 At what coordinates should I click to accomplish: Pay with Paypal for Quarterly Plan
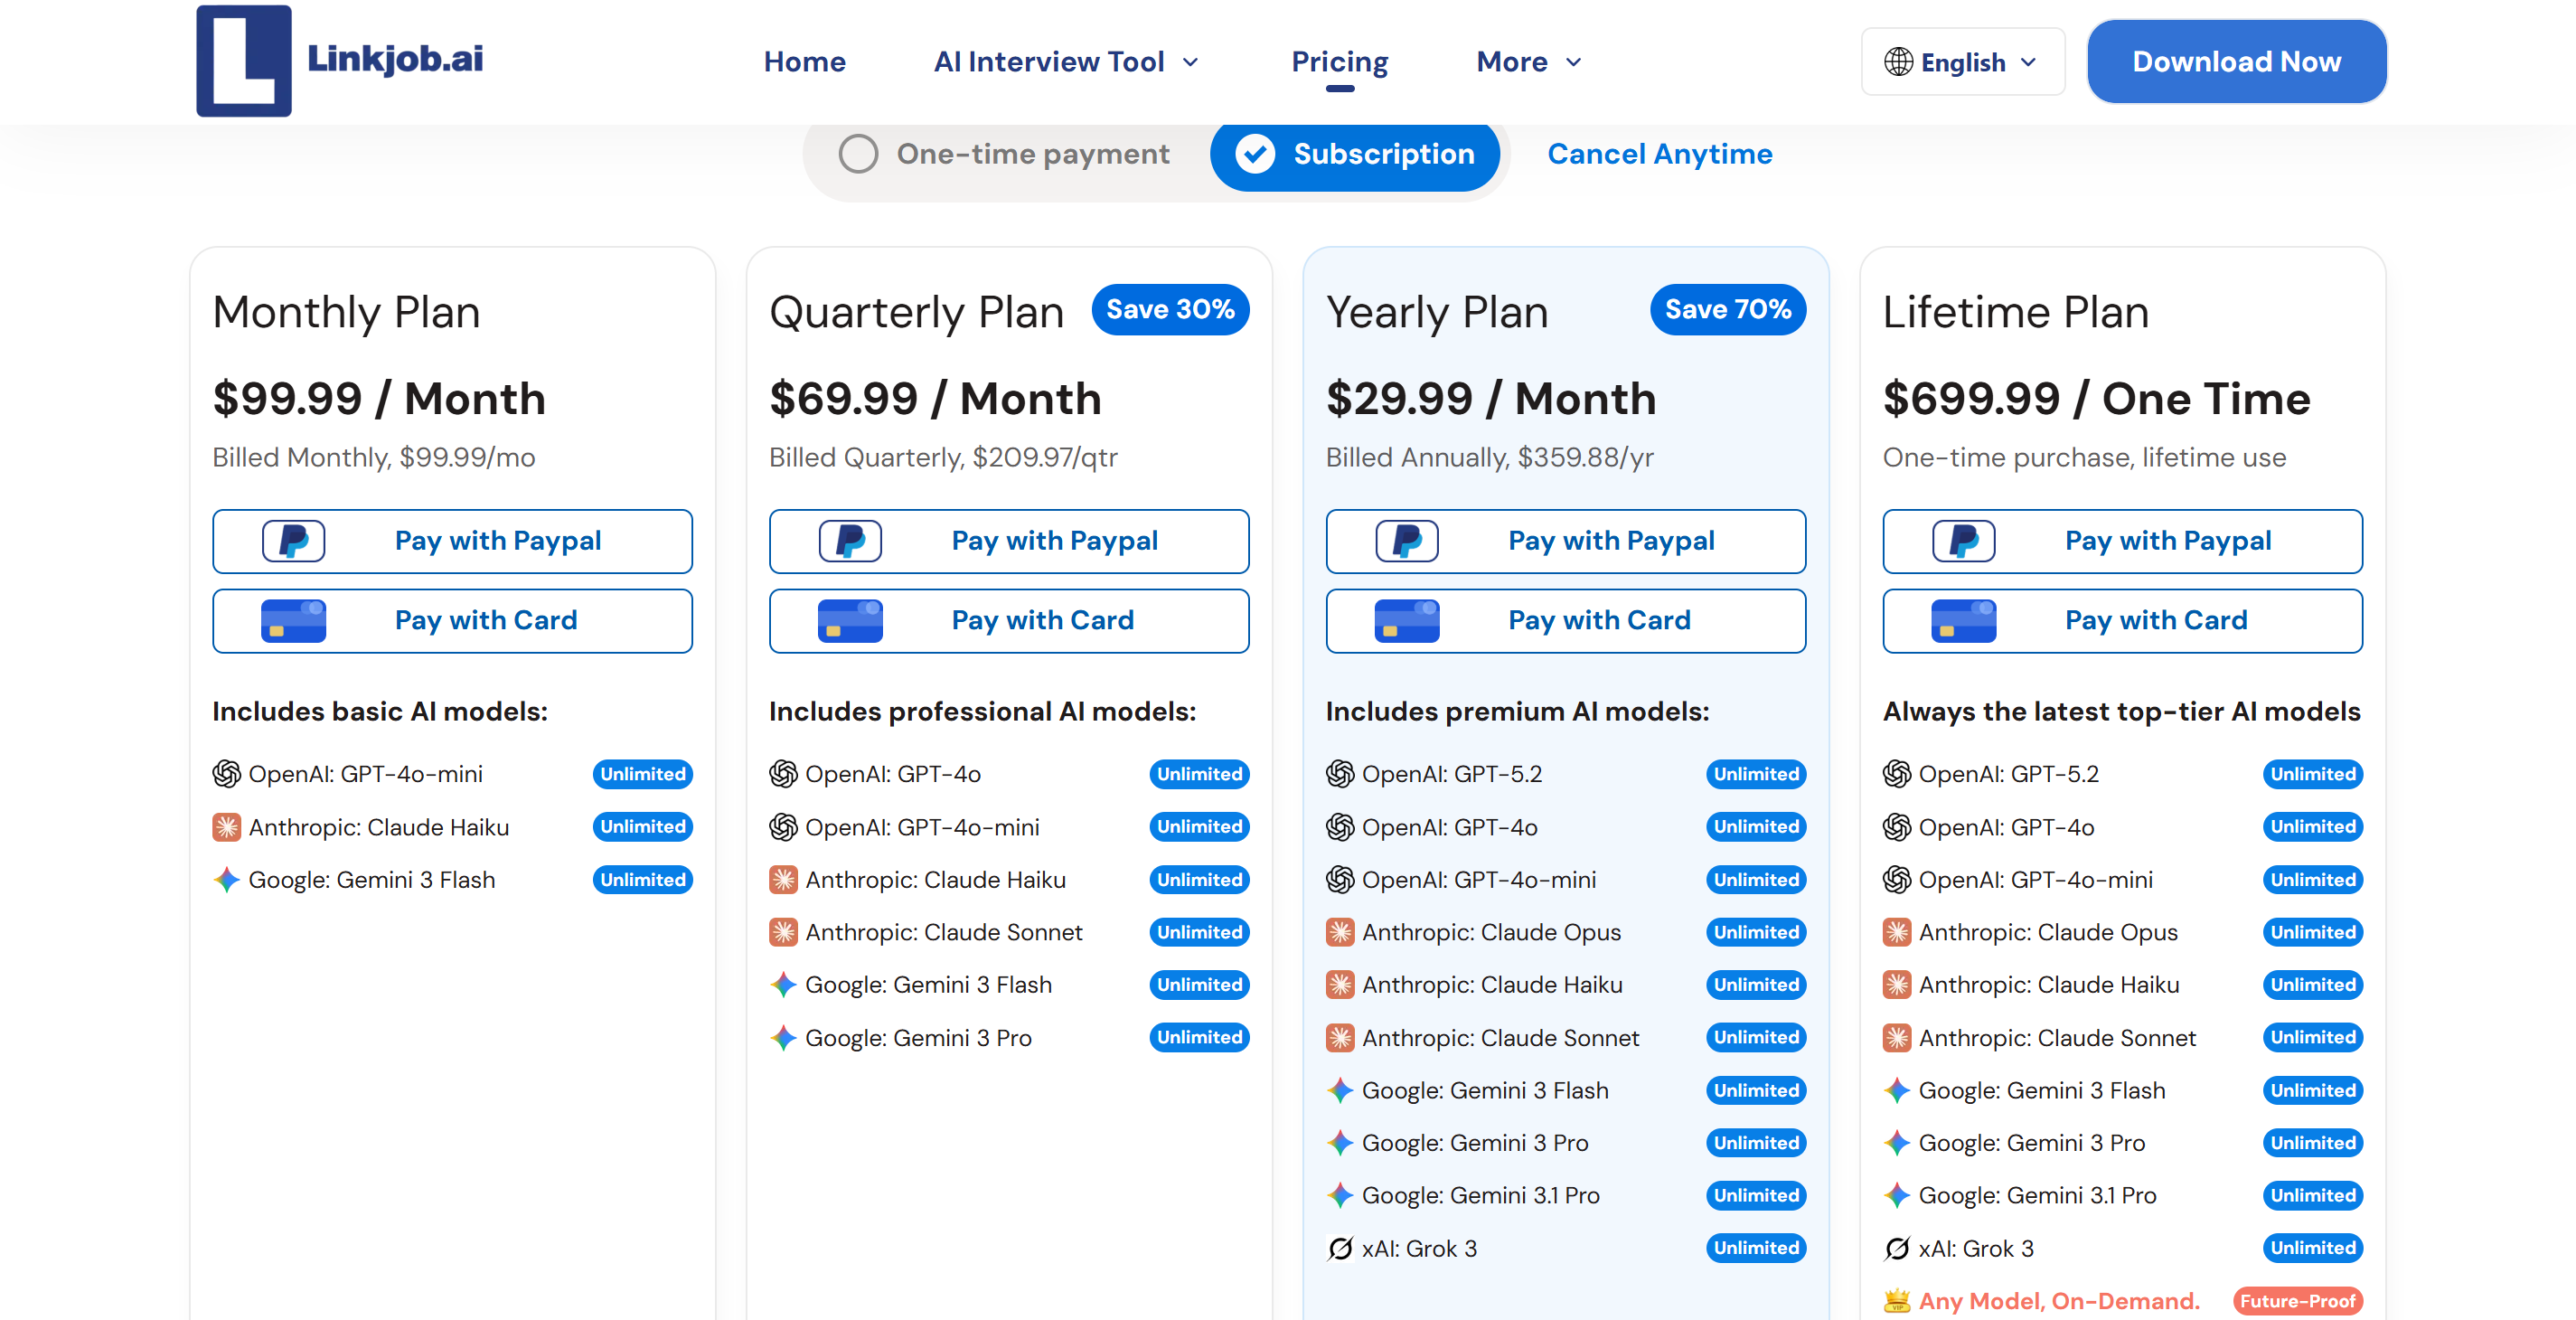pos(1009,541)
